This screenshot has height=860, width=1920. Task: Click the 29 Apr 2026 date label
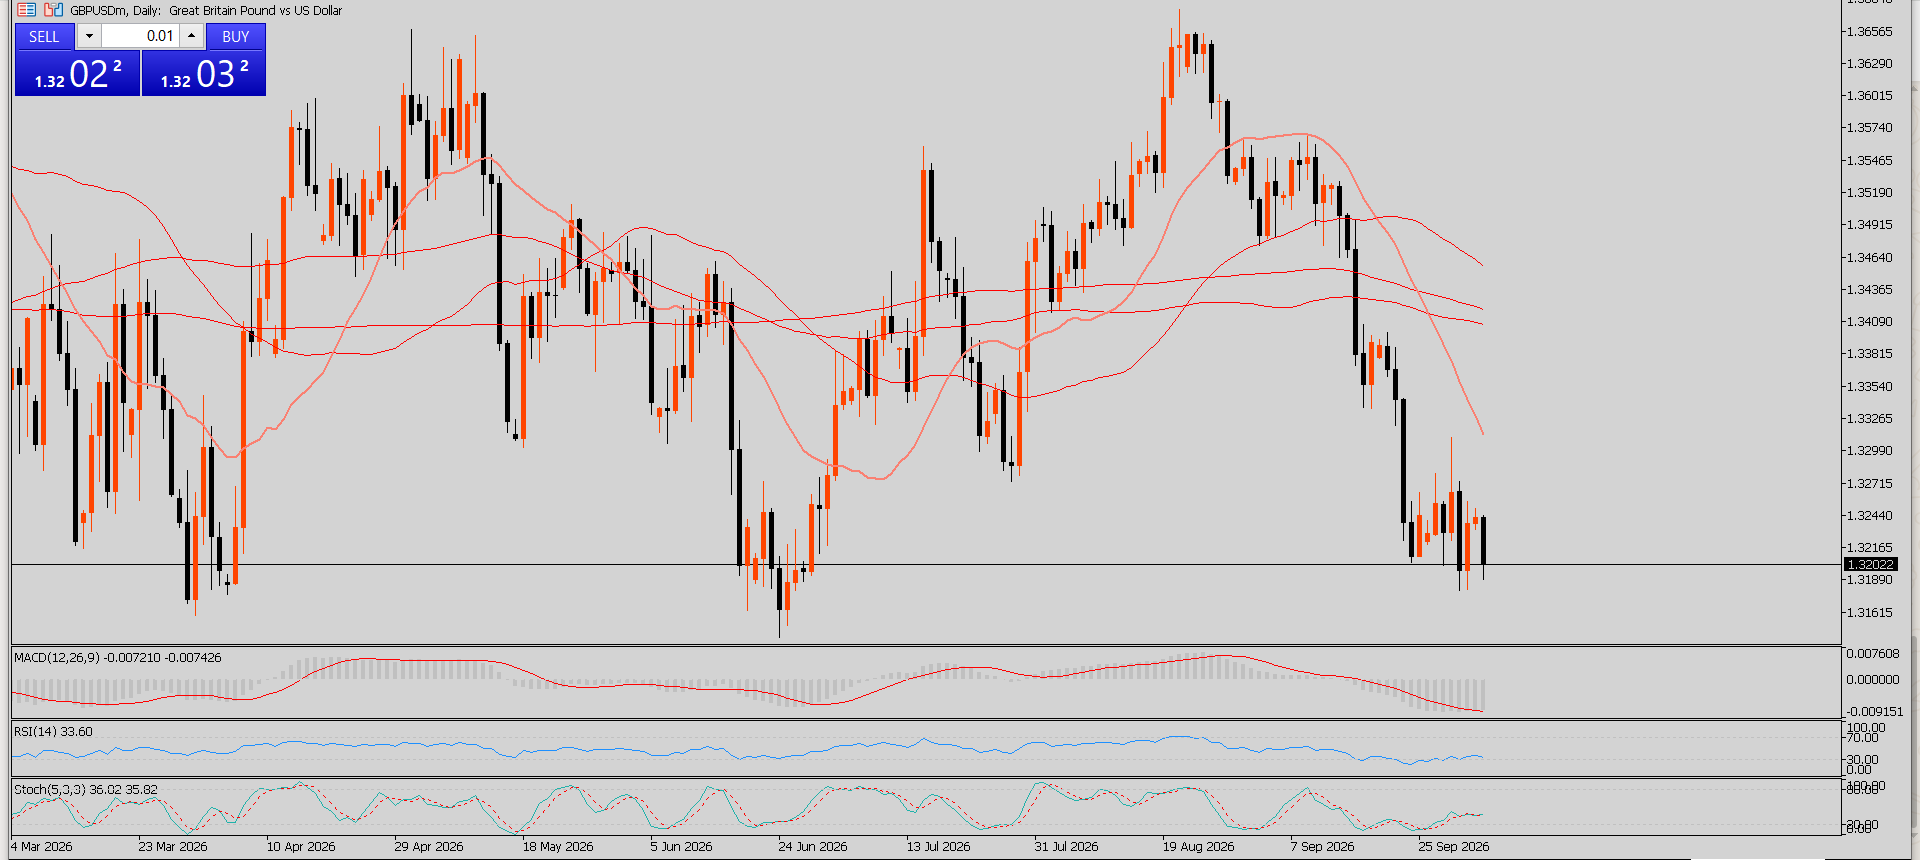pyautogui.click(x=429, y=846)
